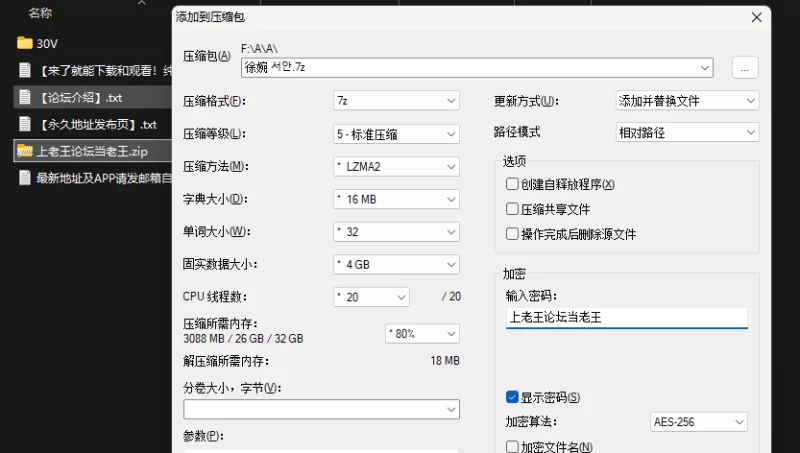Screen dimensions: 800x453
Task: Click the 【永久地址发布页】.txt file icon
Action: coord(24,124)
